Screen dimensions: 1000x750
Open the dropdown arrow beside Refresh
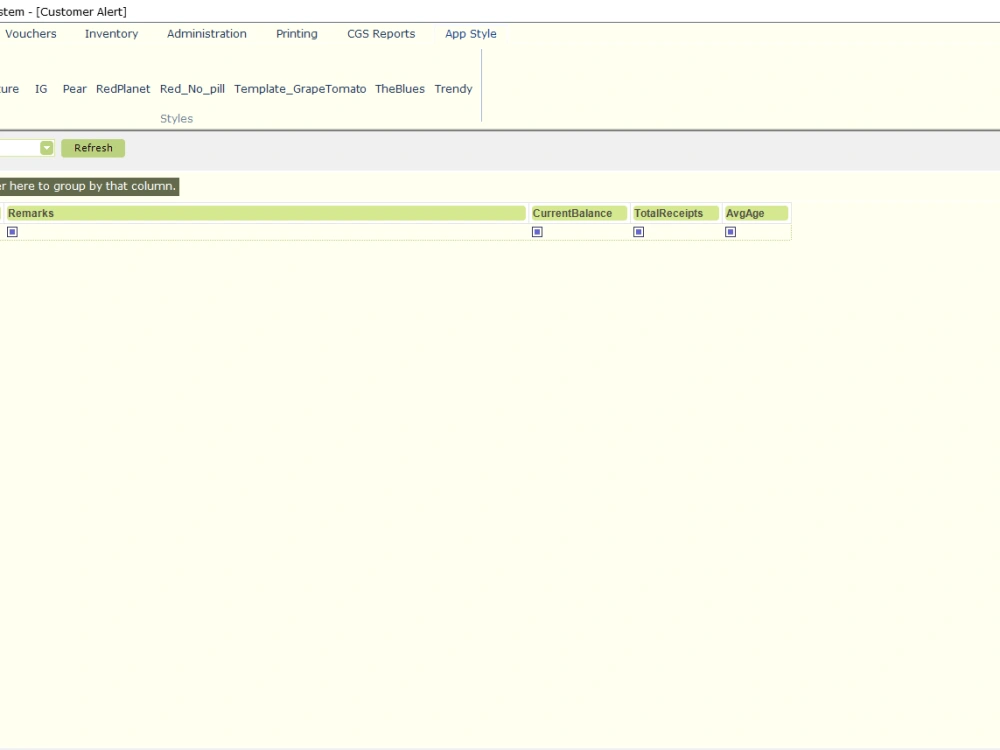pos(47,148)
